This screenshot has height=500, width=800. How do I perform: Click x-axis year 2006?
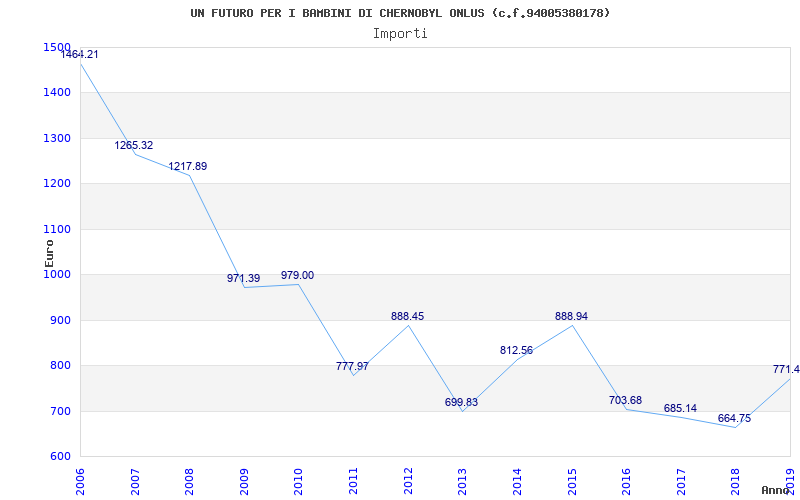pyautogui.click(x=80, y=482)
